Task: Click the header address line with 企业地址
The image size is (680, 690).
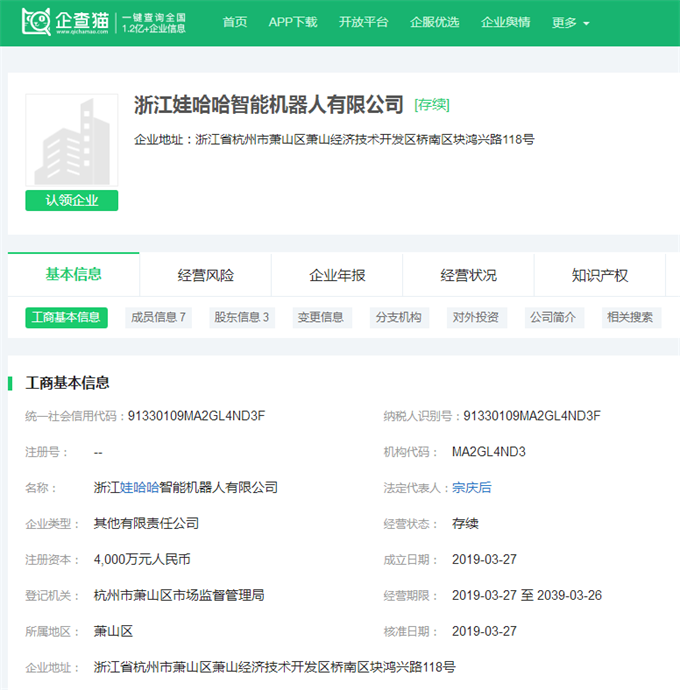Action: [334, 140]
